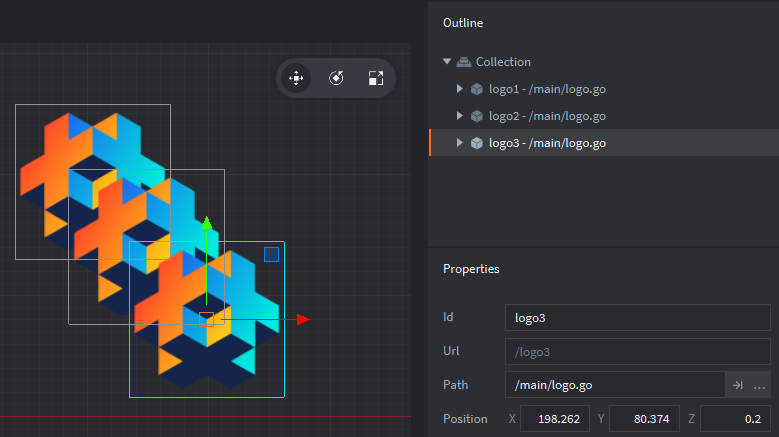Select logo2 - /main/logo.go in the Outline
Screen dimensions: 779x437
[x=547, y=116]
